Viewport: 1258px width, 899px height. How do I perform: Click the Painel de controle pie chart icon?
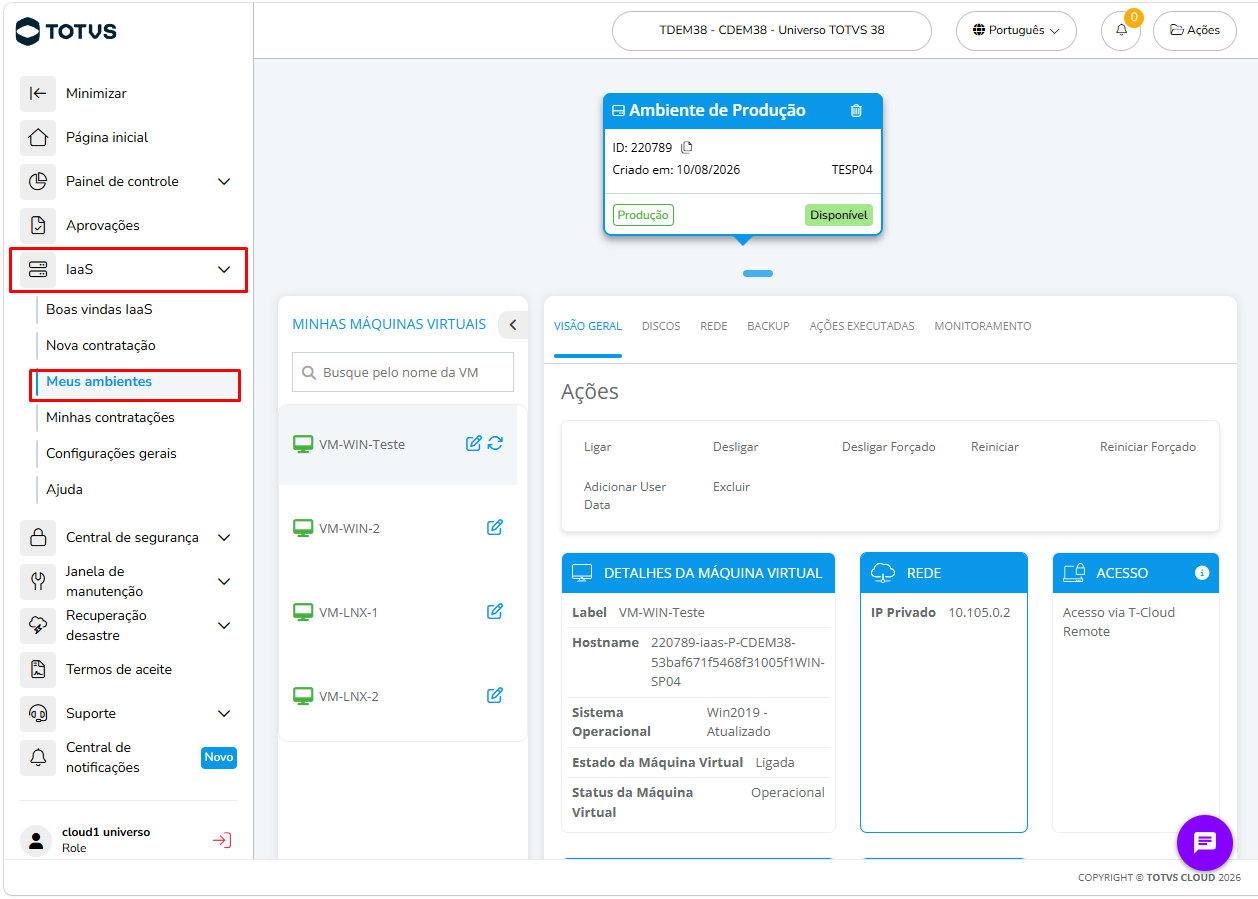click(x=38, y=181)
